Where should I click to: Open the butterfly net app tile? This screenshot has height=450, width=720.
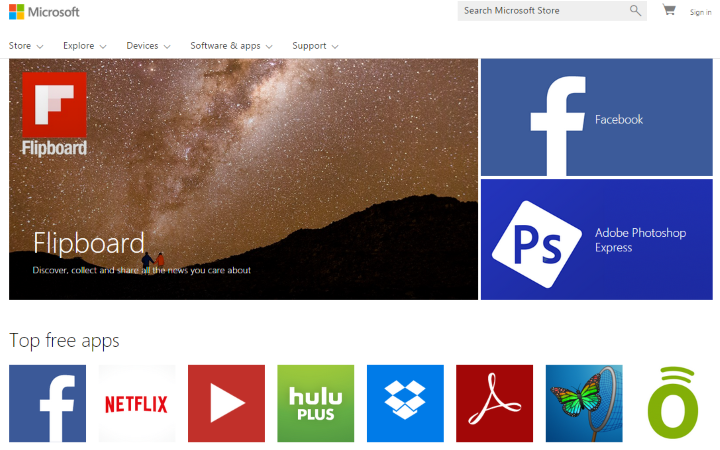[x=584, y=403]
